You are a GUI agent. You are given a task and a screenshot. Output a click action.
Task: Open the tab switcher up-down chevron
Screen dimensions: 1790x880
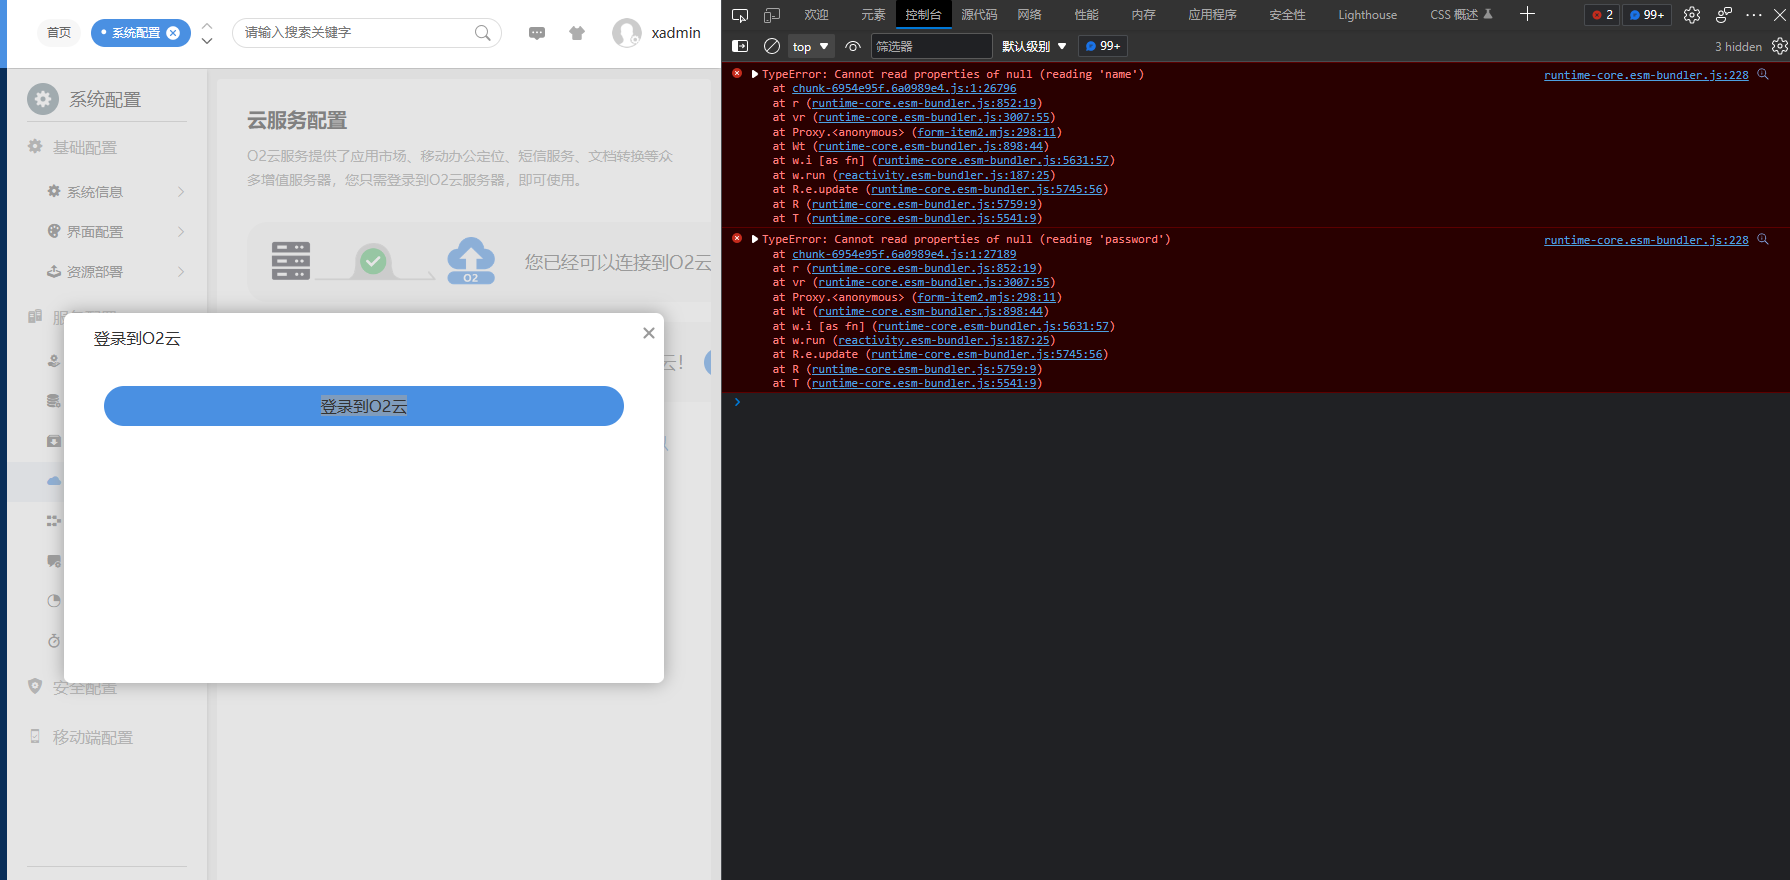click(207, 33)
